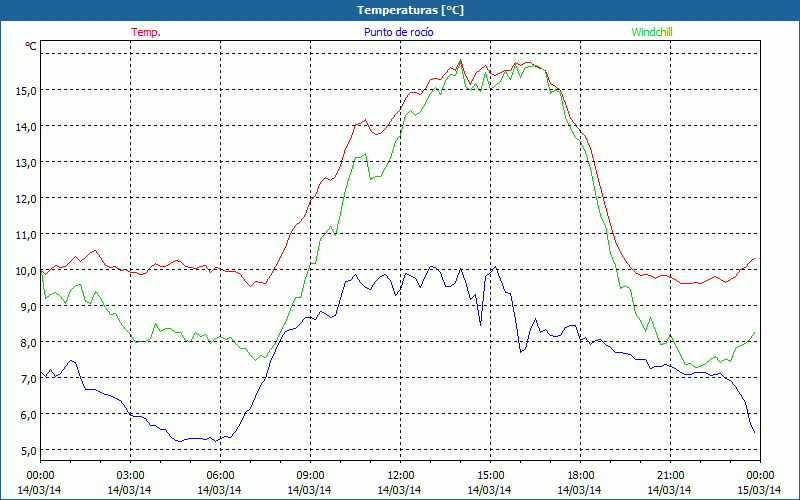Click the 18:00 time axis label
The height and width of the screenshot is (500, 800).
tap(580, 476)
